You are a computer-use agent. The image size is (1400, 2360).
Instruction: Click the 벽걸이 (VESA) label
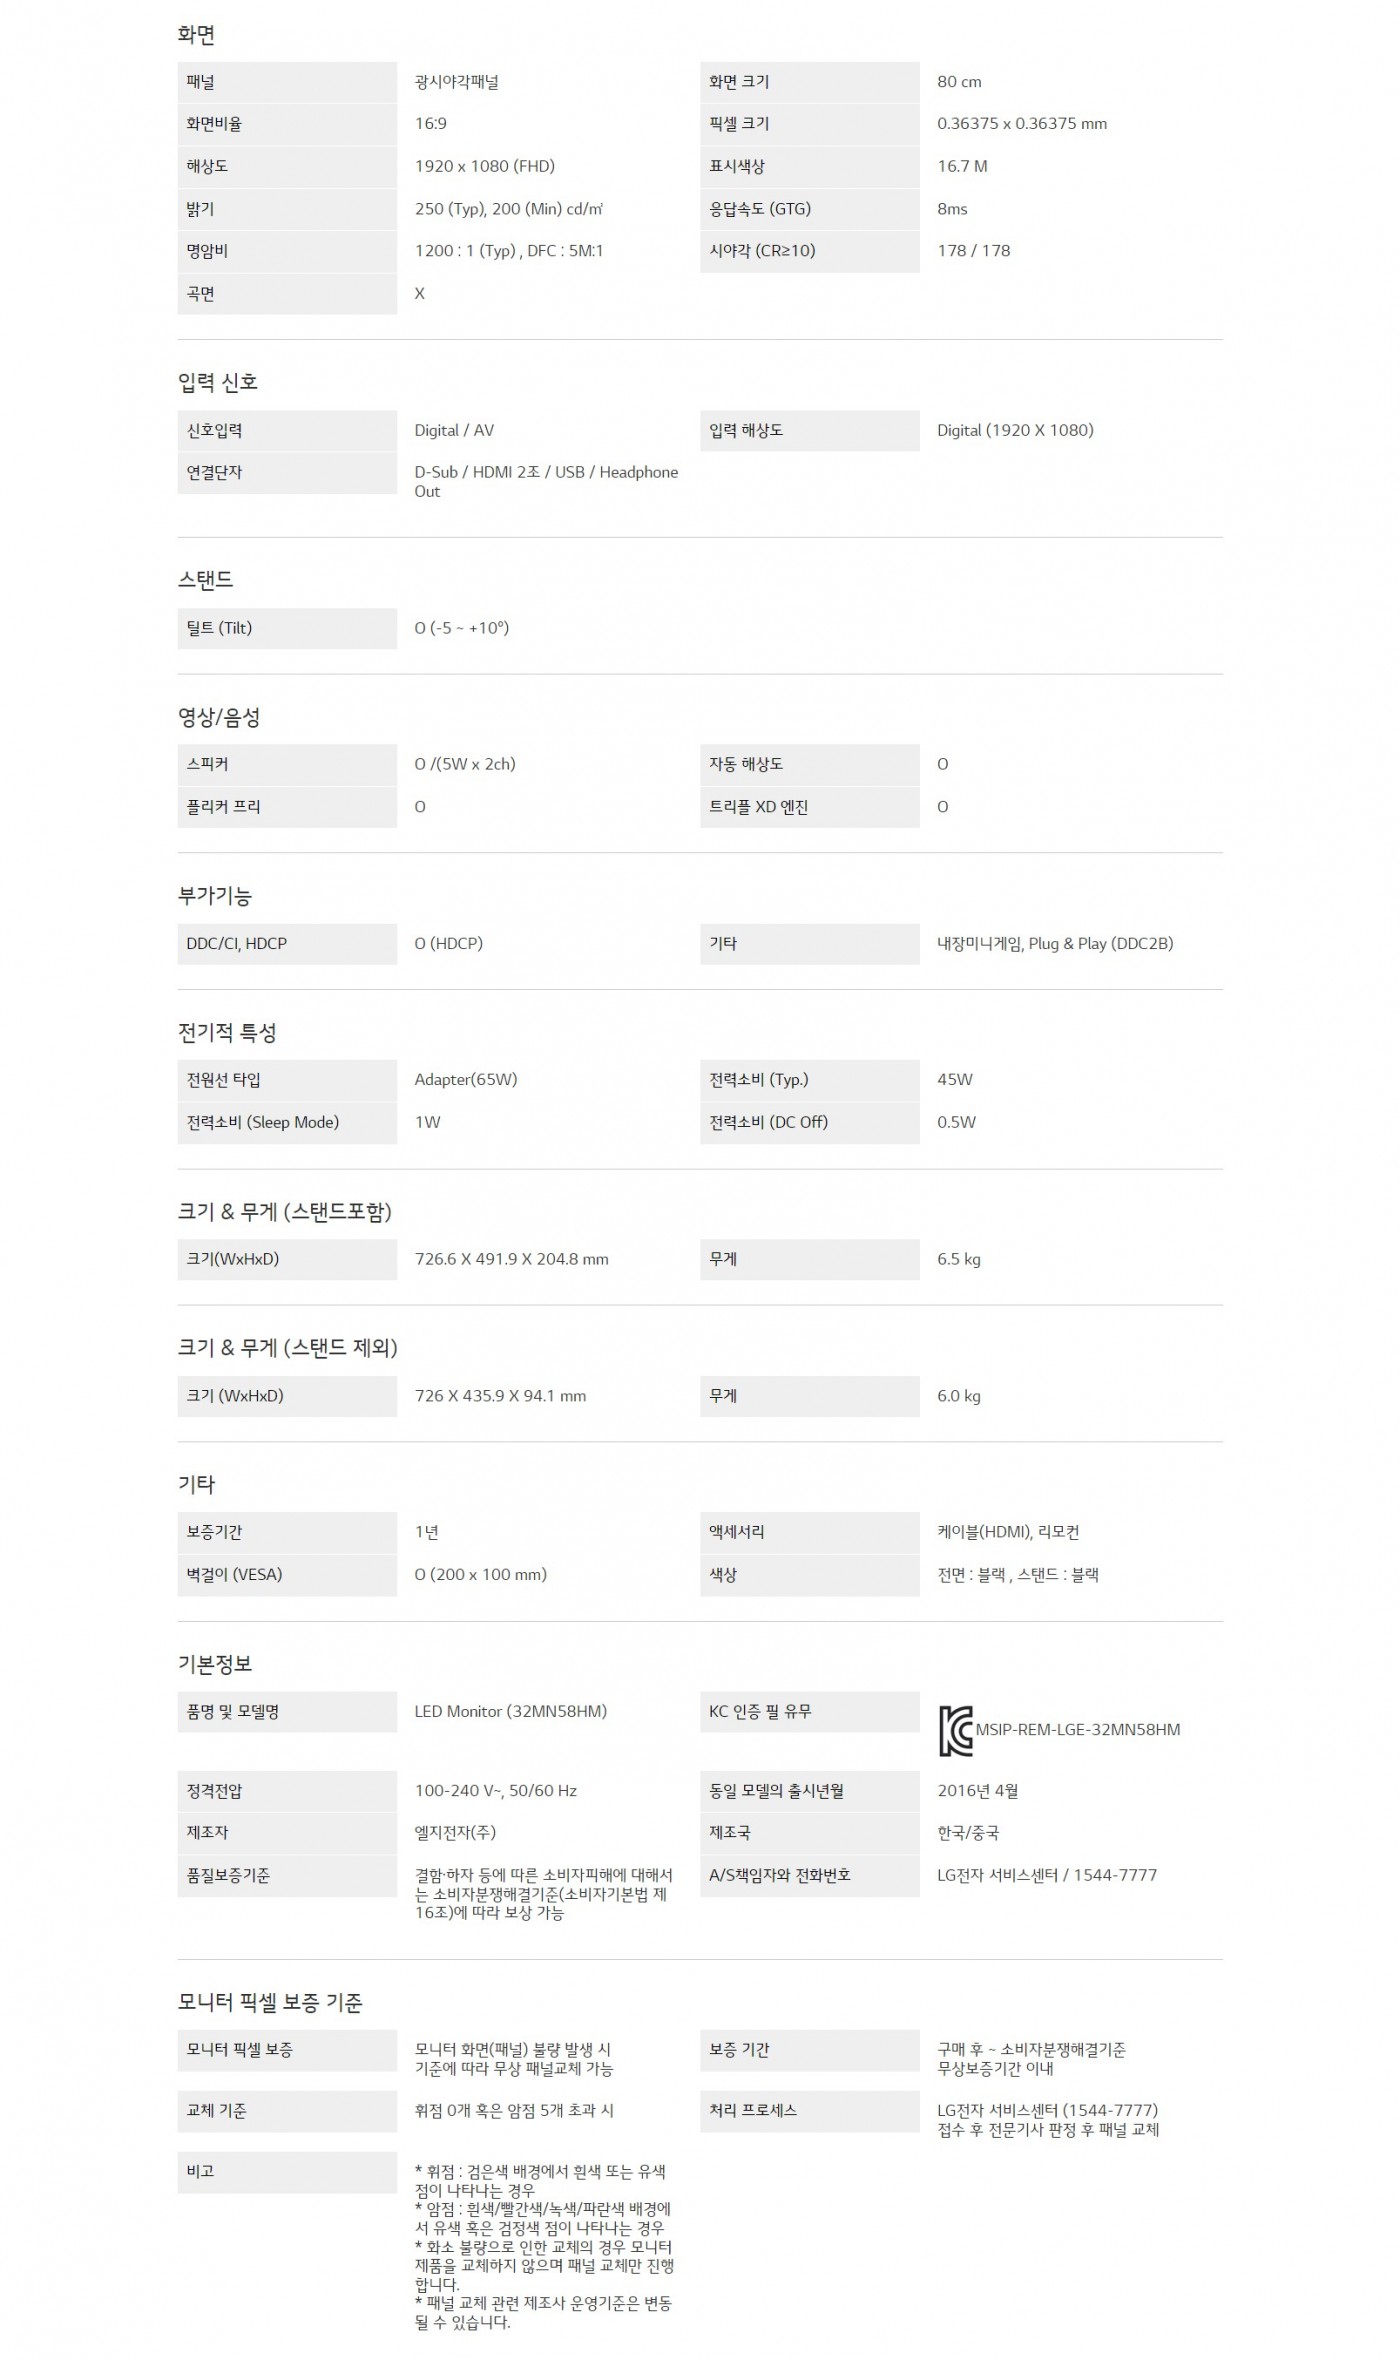coord(235,1574)
